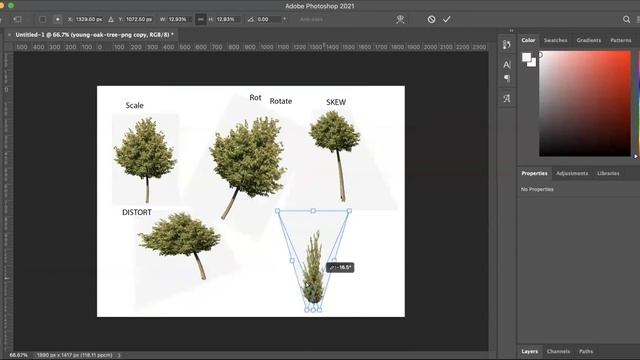Open the transform tool preset picker

click(x=17, y=19)
